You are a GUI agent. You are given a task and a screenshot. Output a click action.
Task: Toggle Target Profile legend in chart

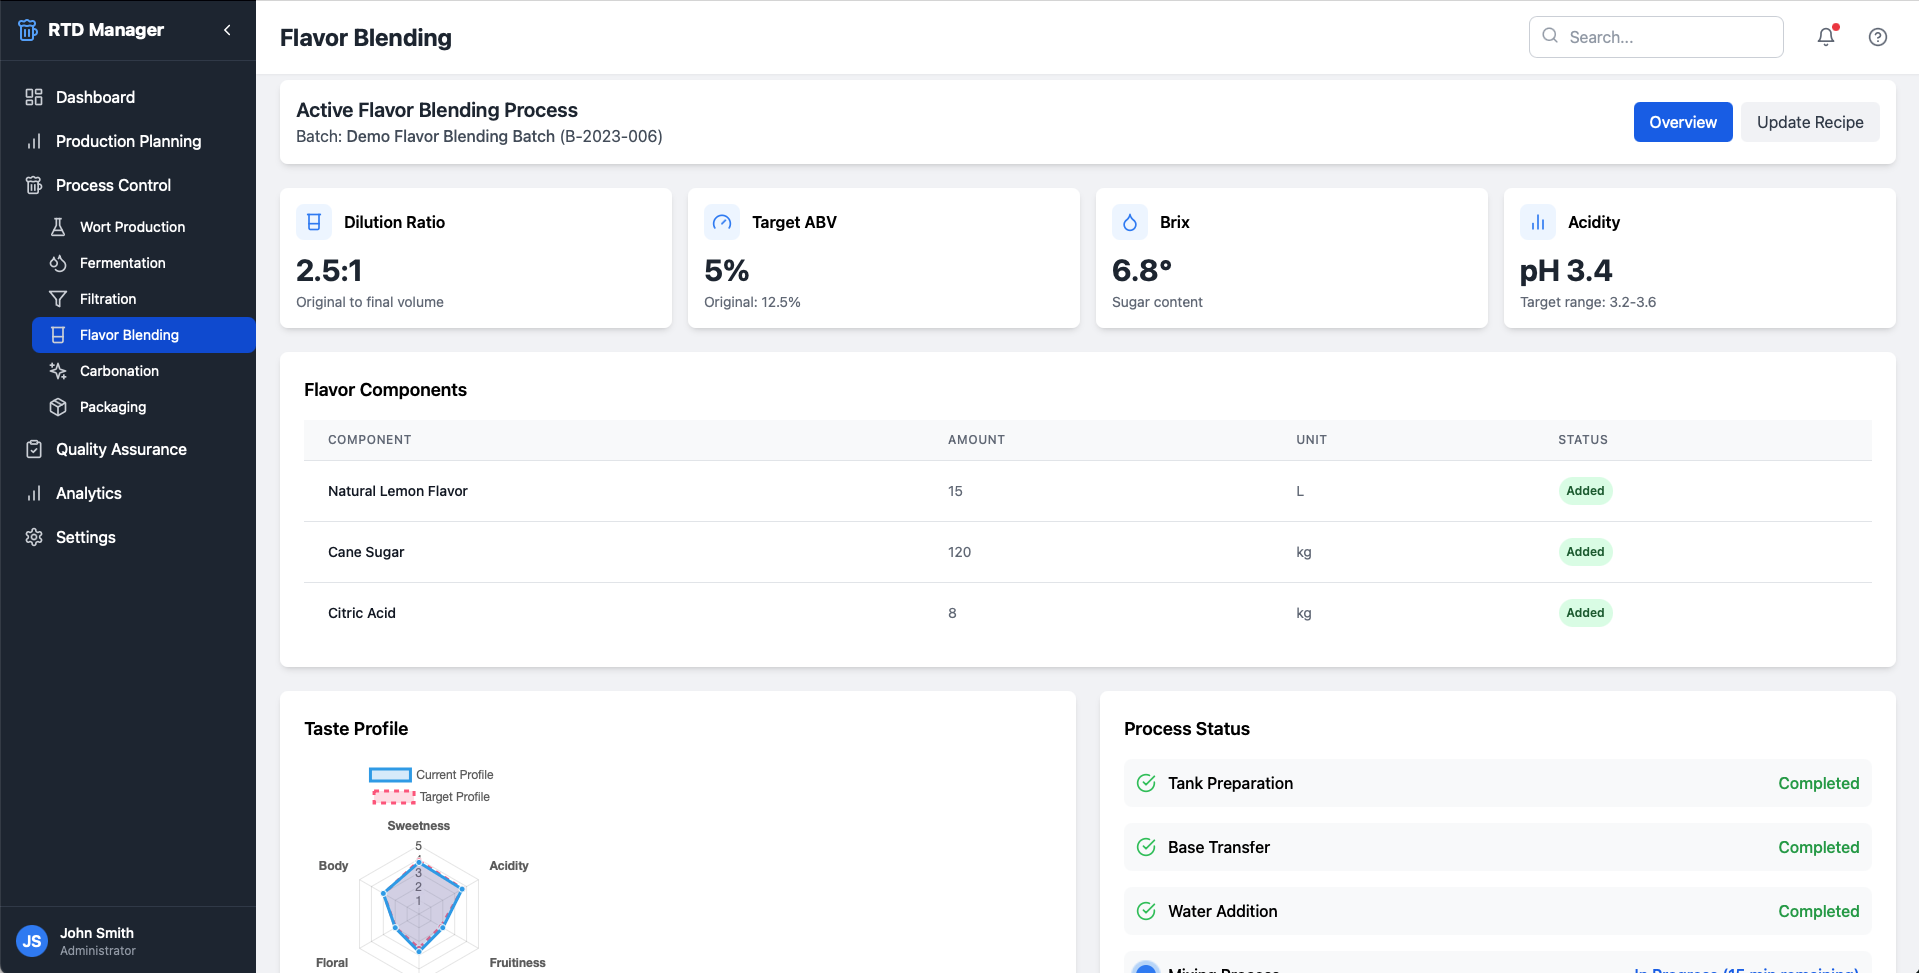pos(431,797)
